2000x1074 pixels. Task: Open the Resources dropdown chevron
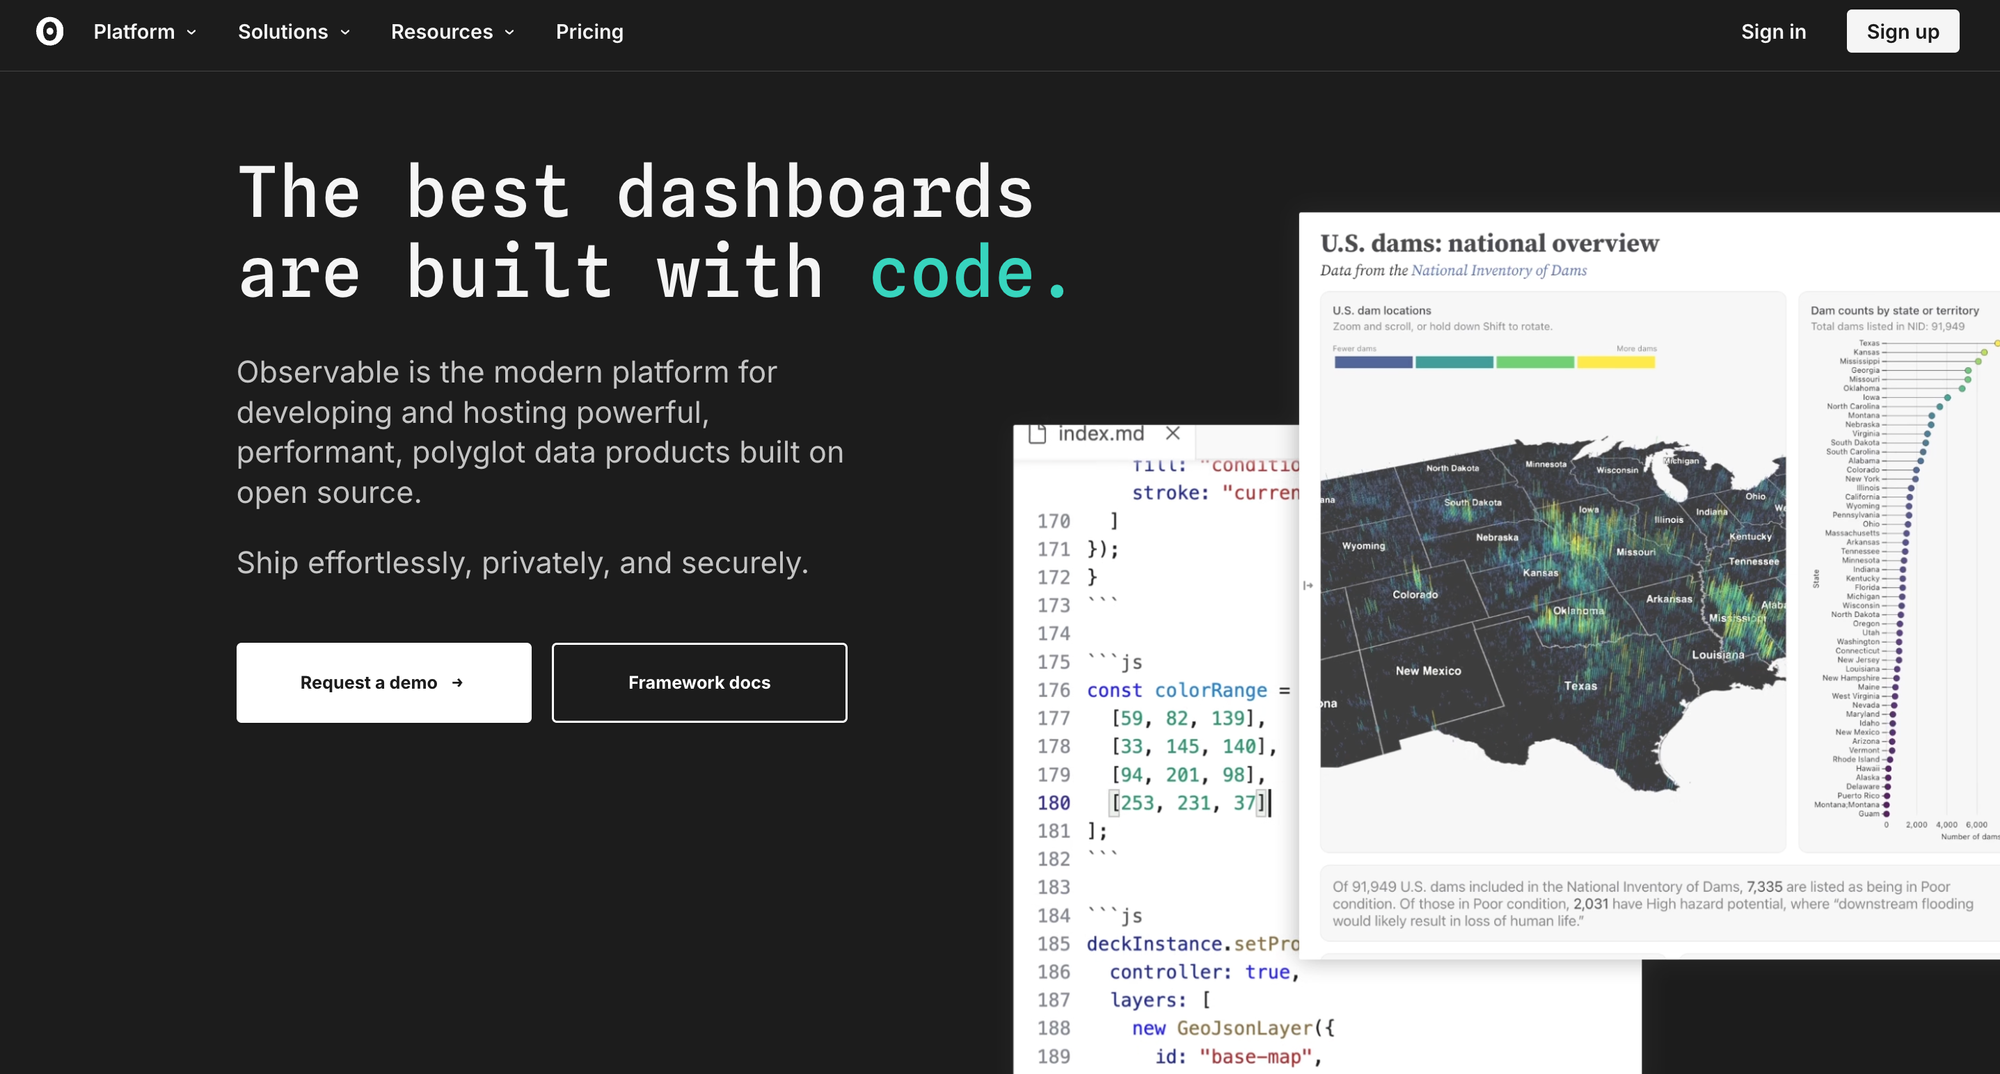pos(509,33)
